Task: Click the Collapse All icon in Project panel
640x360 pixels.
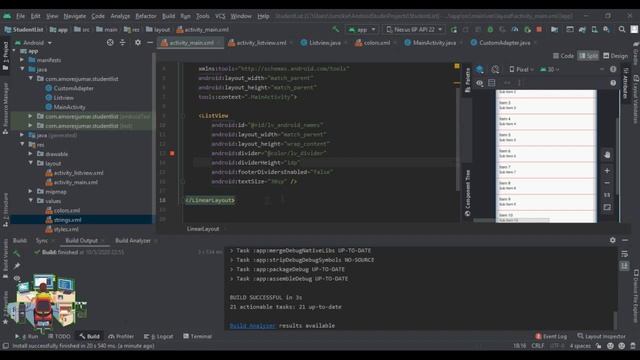Action: [122, 42]
